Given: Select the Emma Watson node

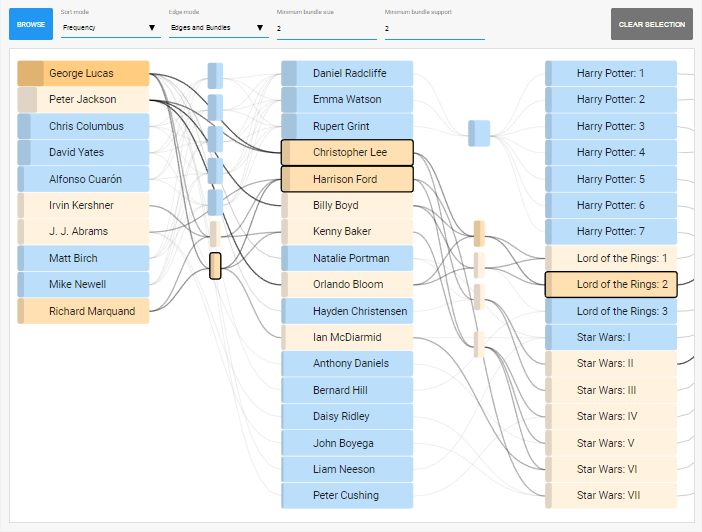Looking at the screenshot, I should (x=347, y=99).
